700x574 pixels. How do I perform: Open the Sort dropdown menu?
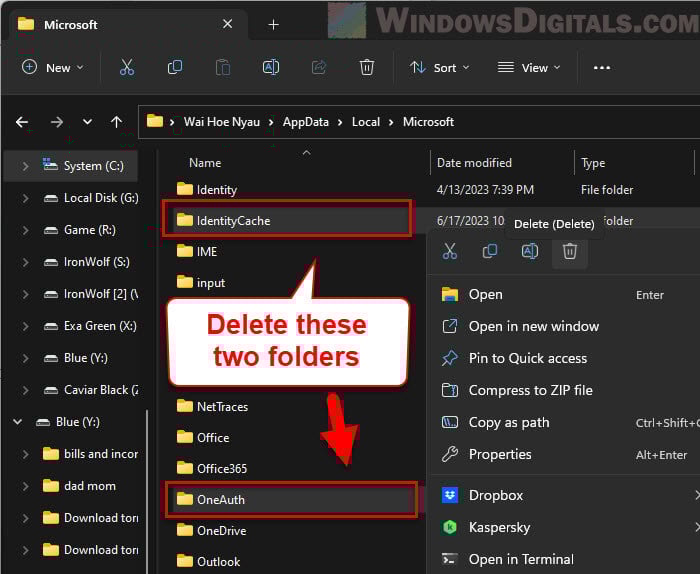[440, 68]
